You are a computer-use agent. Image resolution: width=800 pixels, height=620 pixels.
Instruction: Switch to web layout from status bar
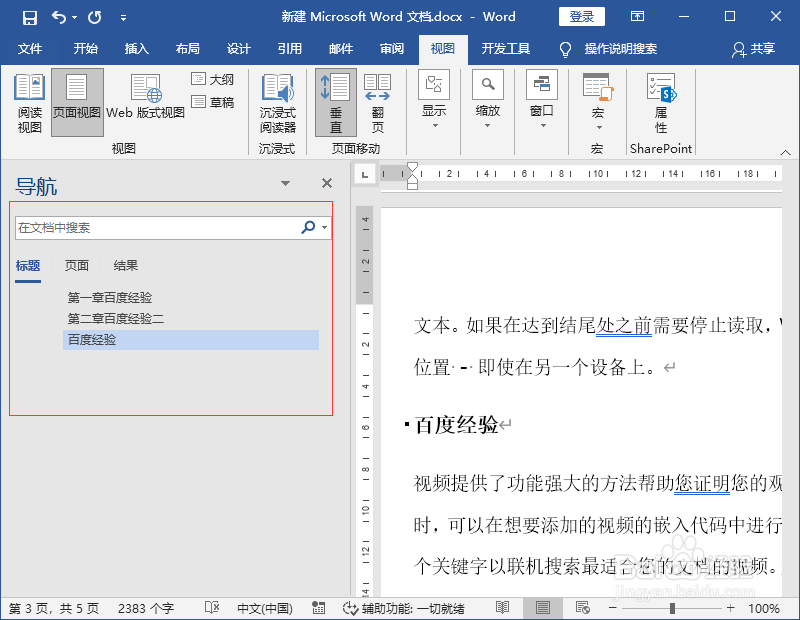tap(583, 607)
